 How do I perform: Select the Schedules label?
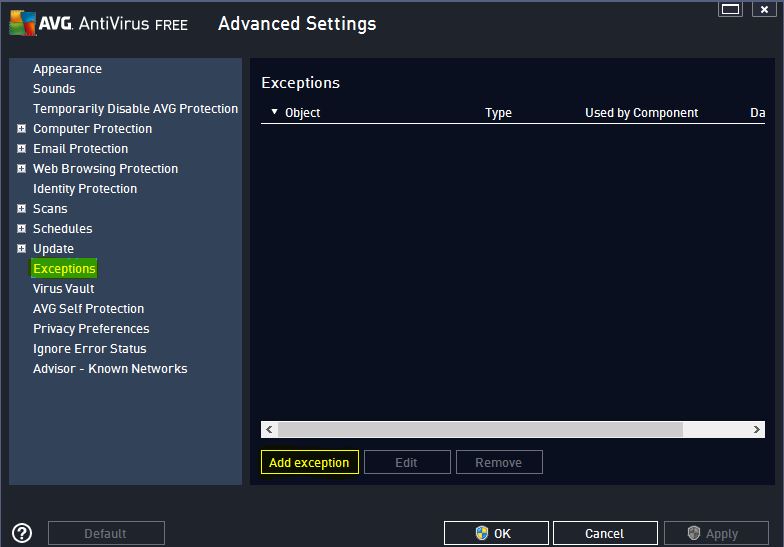pos(62,228)
